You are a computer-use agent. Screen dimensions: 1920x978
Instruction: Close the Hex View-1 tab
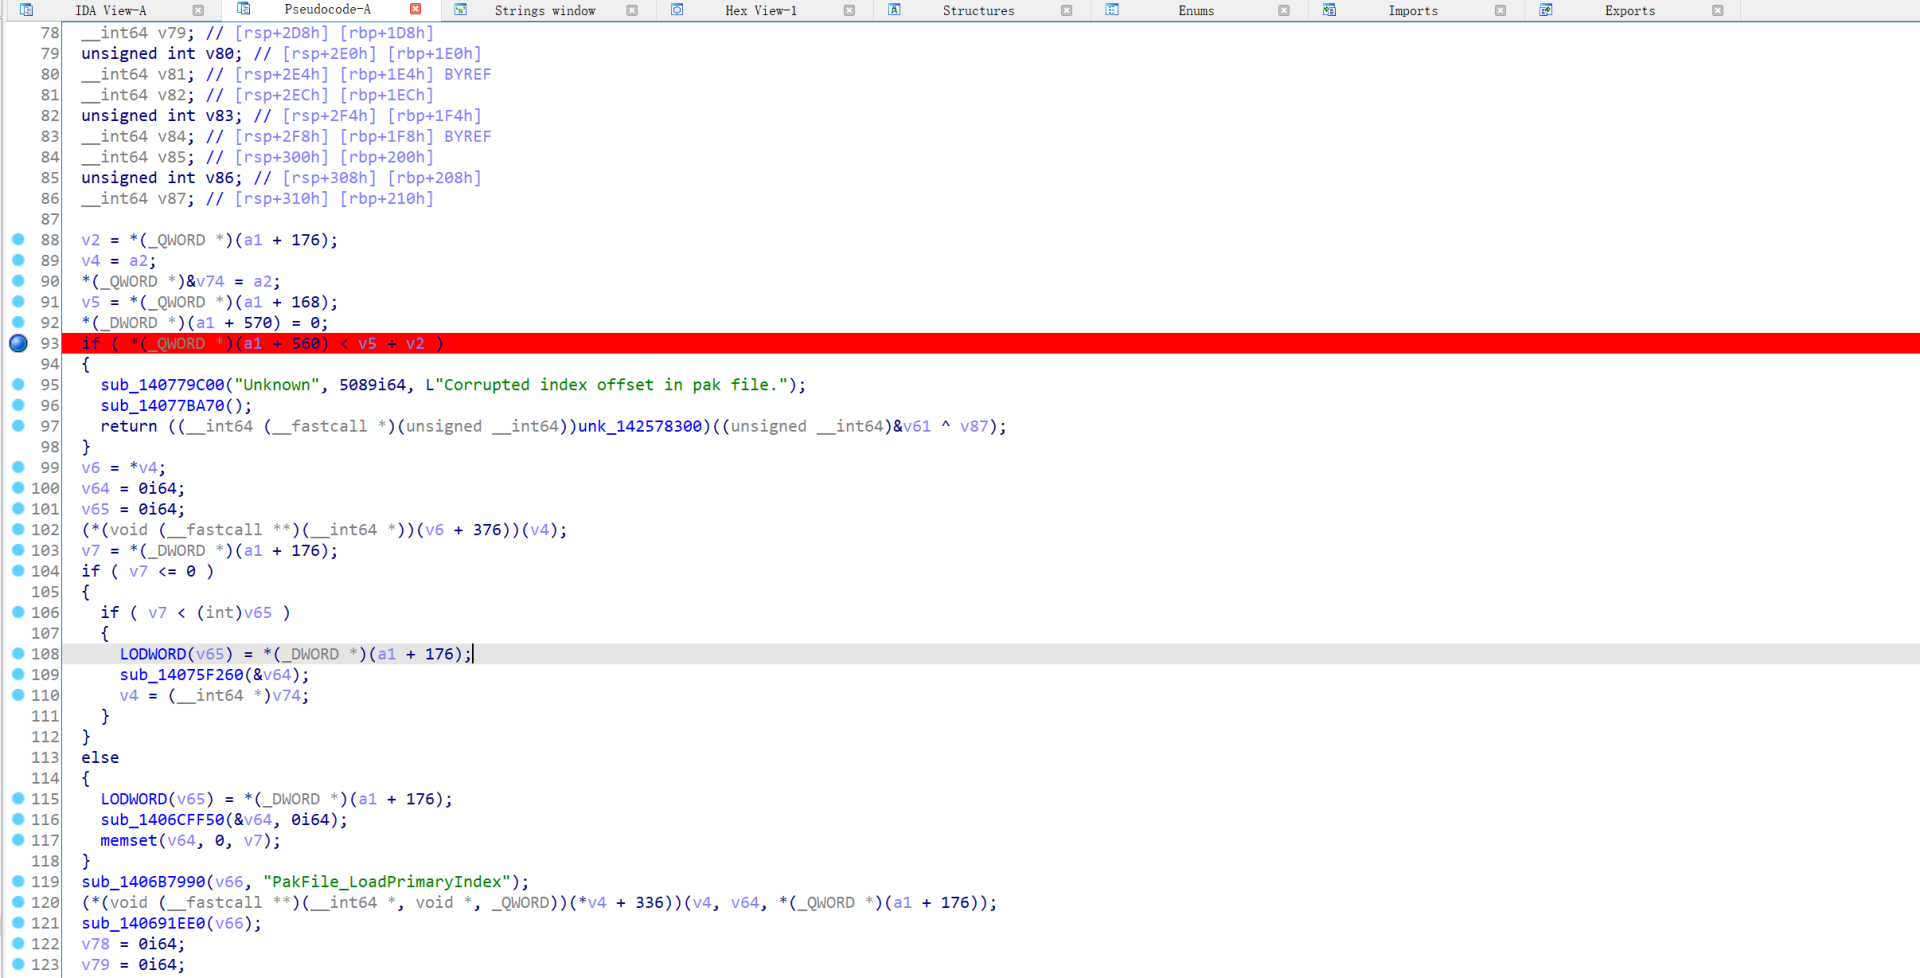849,11
